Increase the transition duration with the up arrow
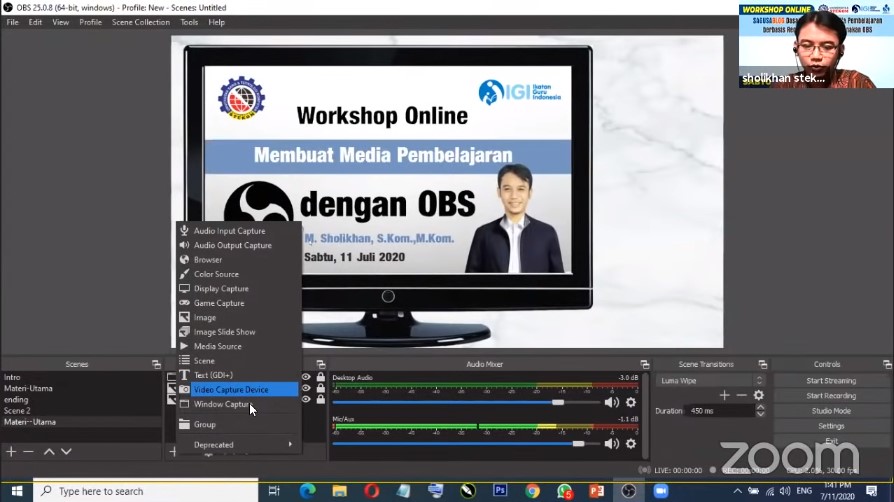 pyautogui.click(x=760, y=407)
